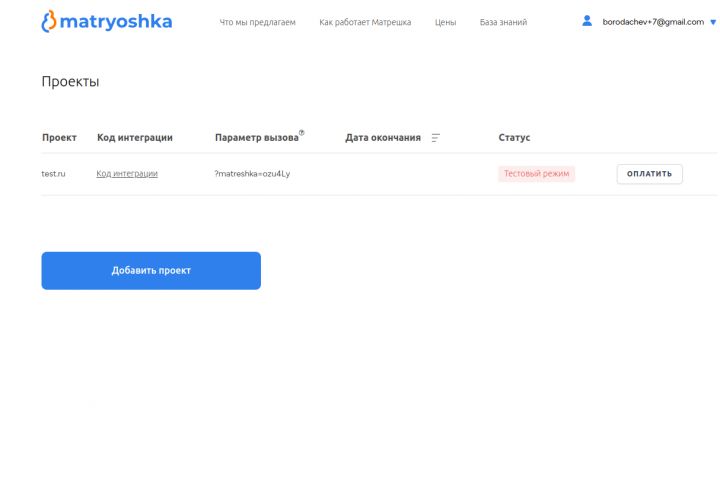Click the account email borodachev+7@gmail.com

[x=653, y=22]
